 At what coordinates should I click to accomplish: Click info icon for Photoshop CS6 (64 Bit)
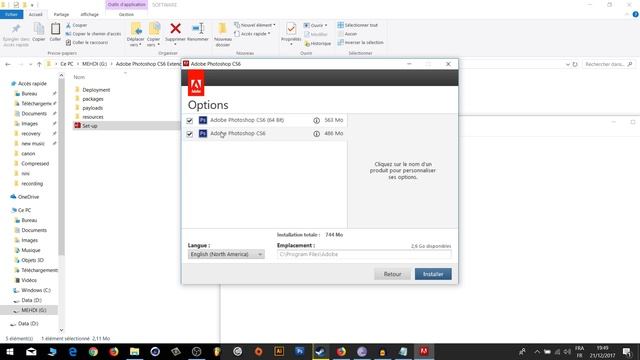316,120
